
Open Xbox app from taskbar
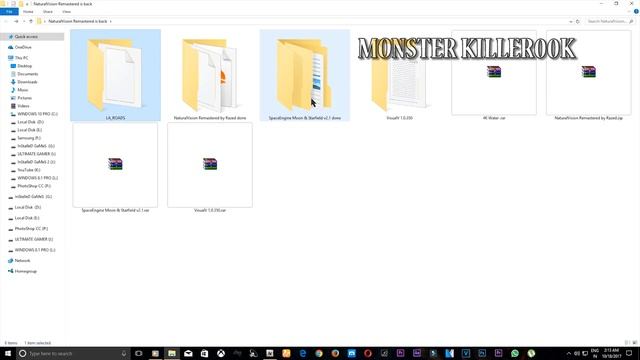221,353
